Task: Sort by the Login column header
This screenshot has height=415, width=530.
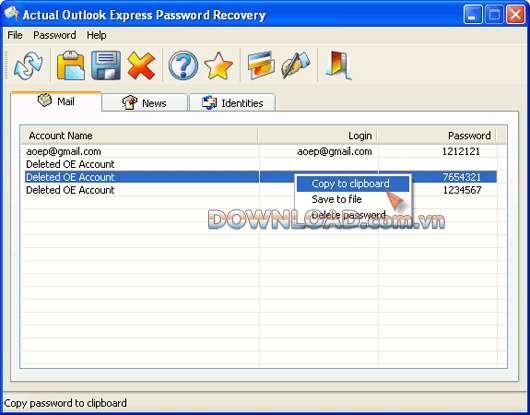Action: [x=318, y=136]
